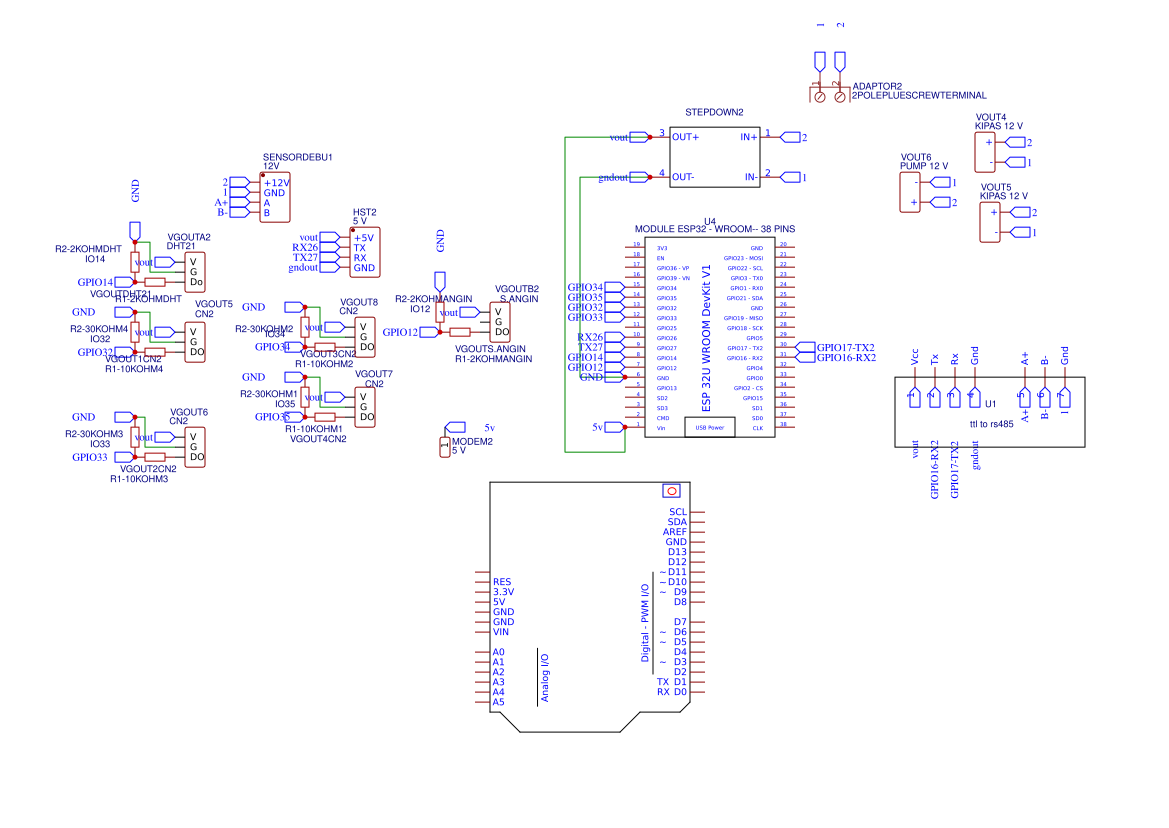
Task: Click the D13 pin on Arduino
Action: (x=678, y=552)
